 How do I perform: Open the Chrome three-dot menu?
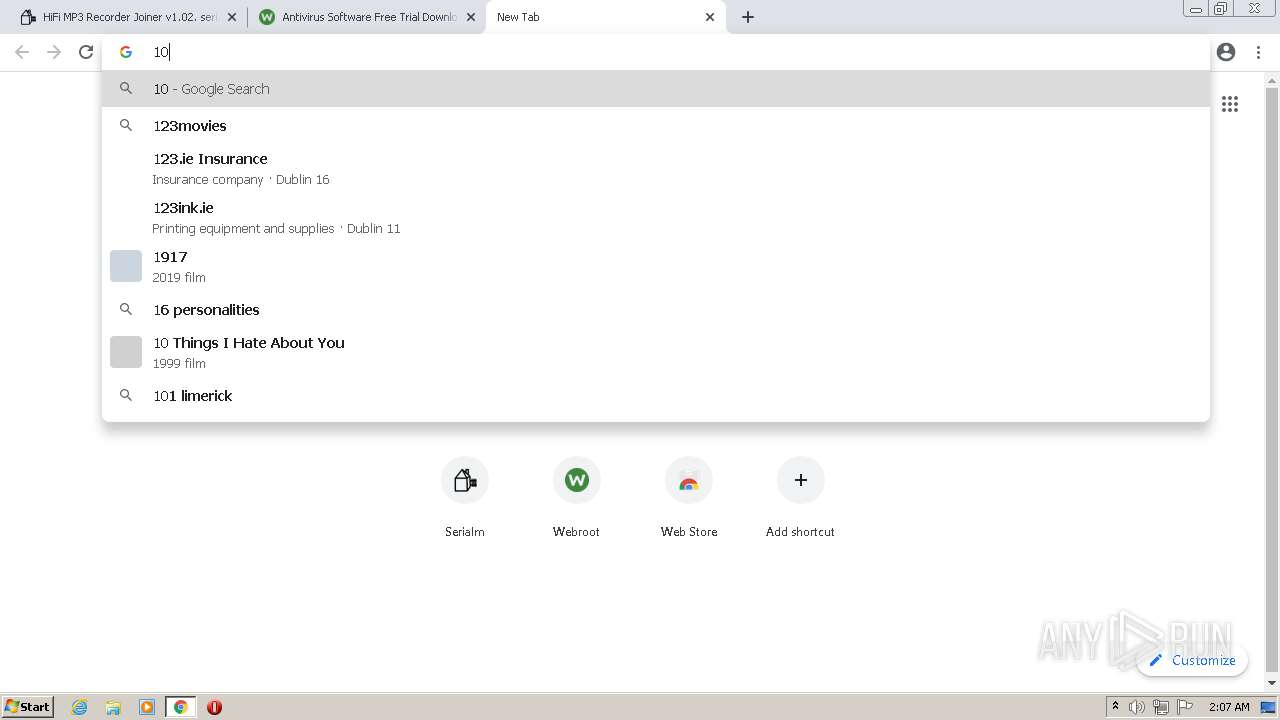click(x=1258, y=52)
